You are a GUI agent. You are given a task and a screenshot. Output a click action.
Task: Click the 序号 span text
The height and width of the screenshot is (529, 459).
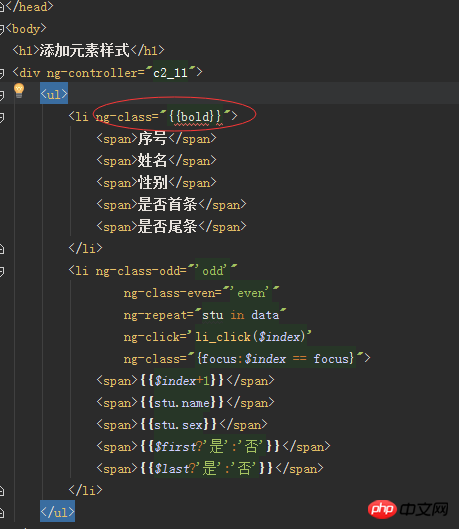(x=152, y=138)
